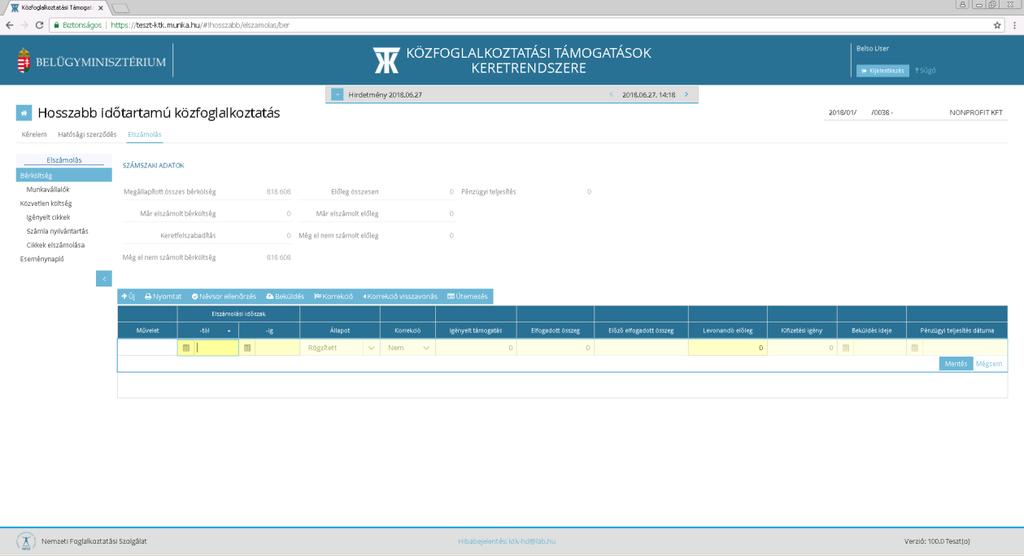Select Bérköltség in the sidebar
Viewport: 1024px width, 556px height.
tap(64, 175)
